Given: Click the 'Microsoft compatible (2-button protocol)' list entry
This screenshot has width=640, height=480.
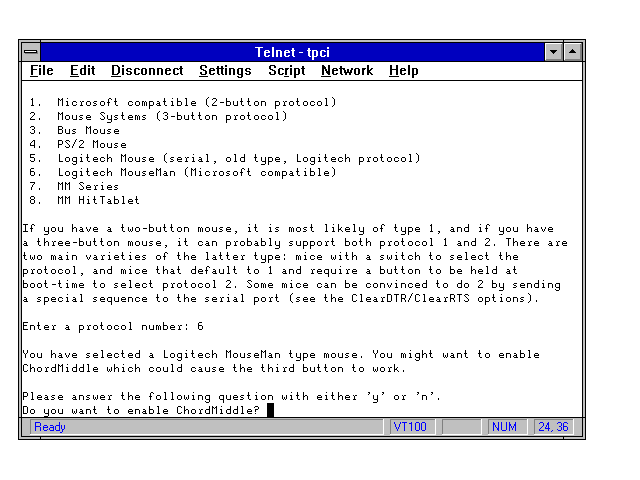Looking at the screenshot, I should [x=196, y=102].
